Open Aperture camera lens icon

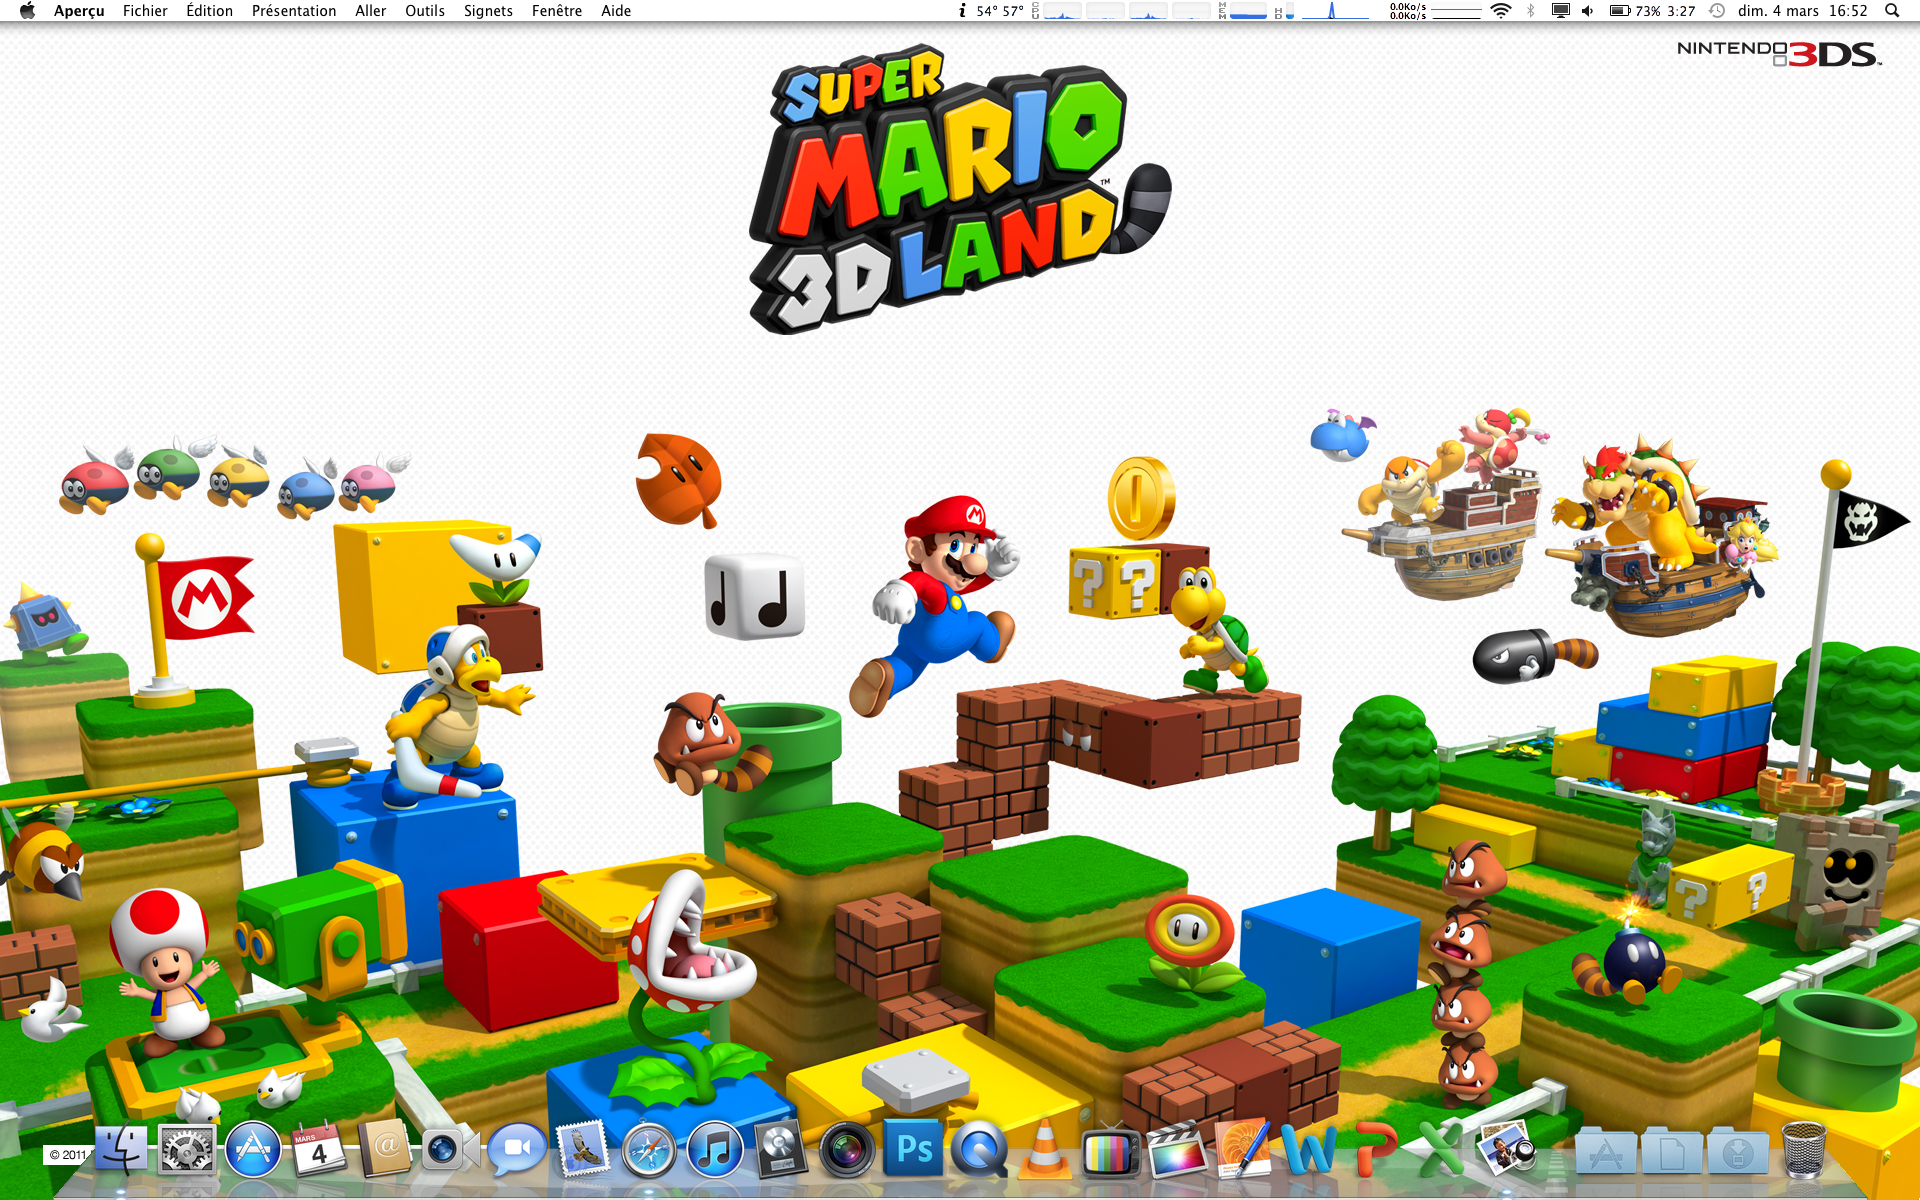click(847, 1149)
